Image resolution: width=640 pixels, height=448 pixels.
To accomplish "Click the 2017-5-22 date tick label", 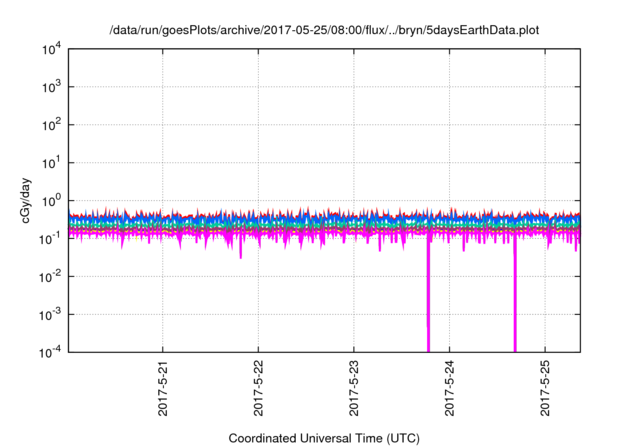I will [x=258, y=388].
